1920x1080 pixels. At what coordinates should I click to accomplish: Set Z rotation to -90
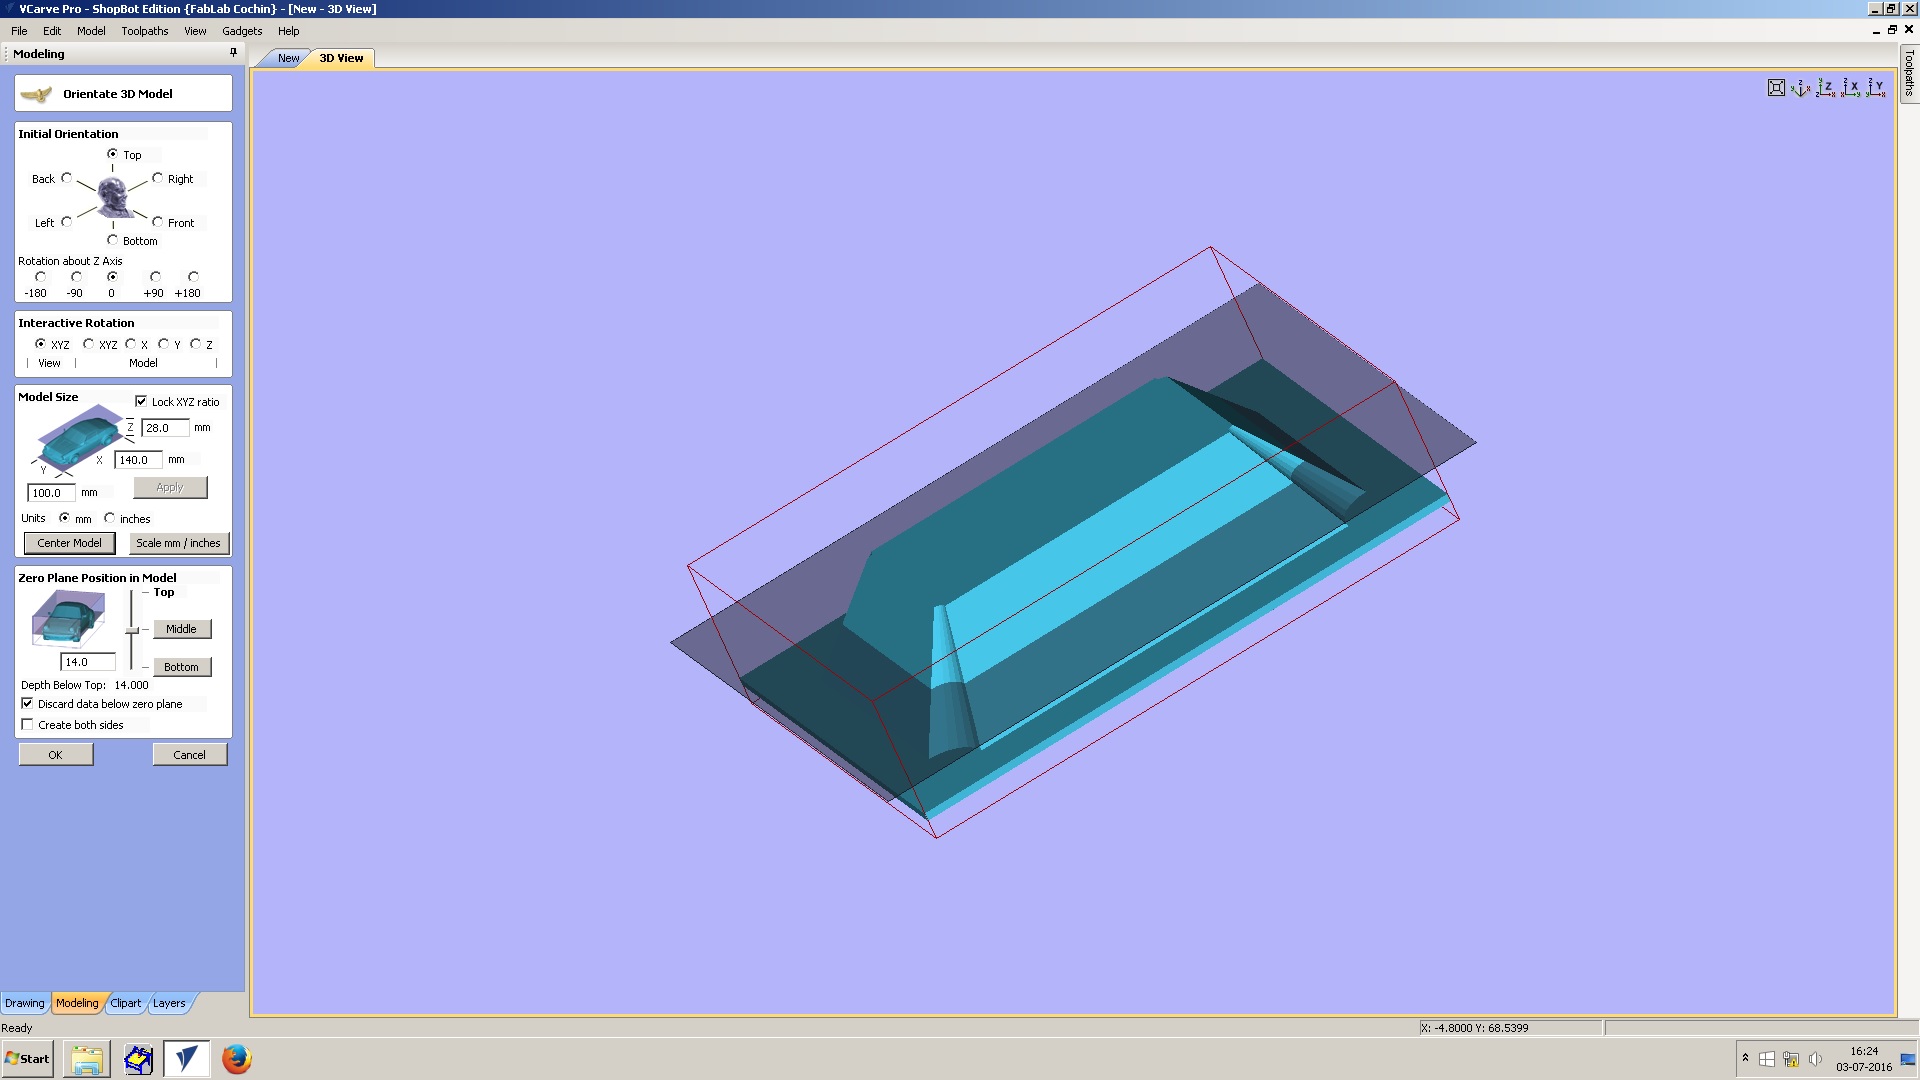76,277
